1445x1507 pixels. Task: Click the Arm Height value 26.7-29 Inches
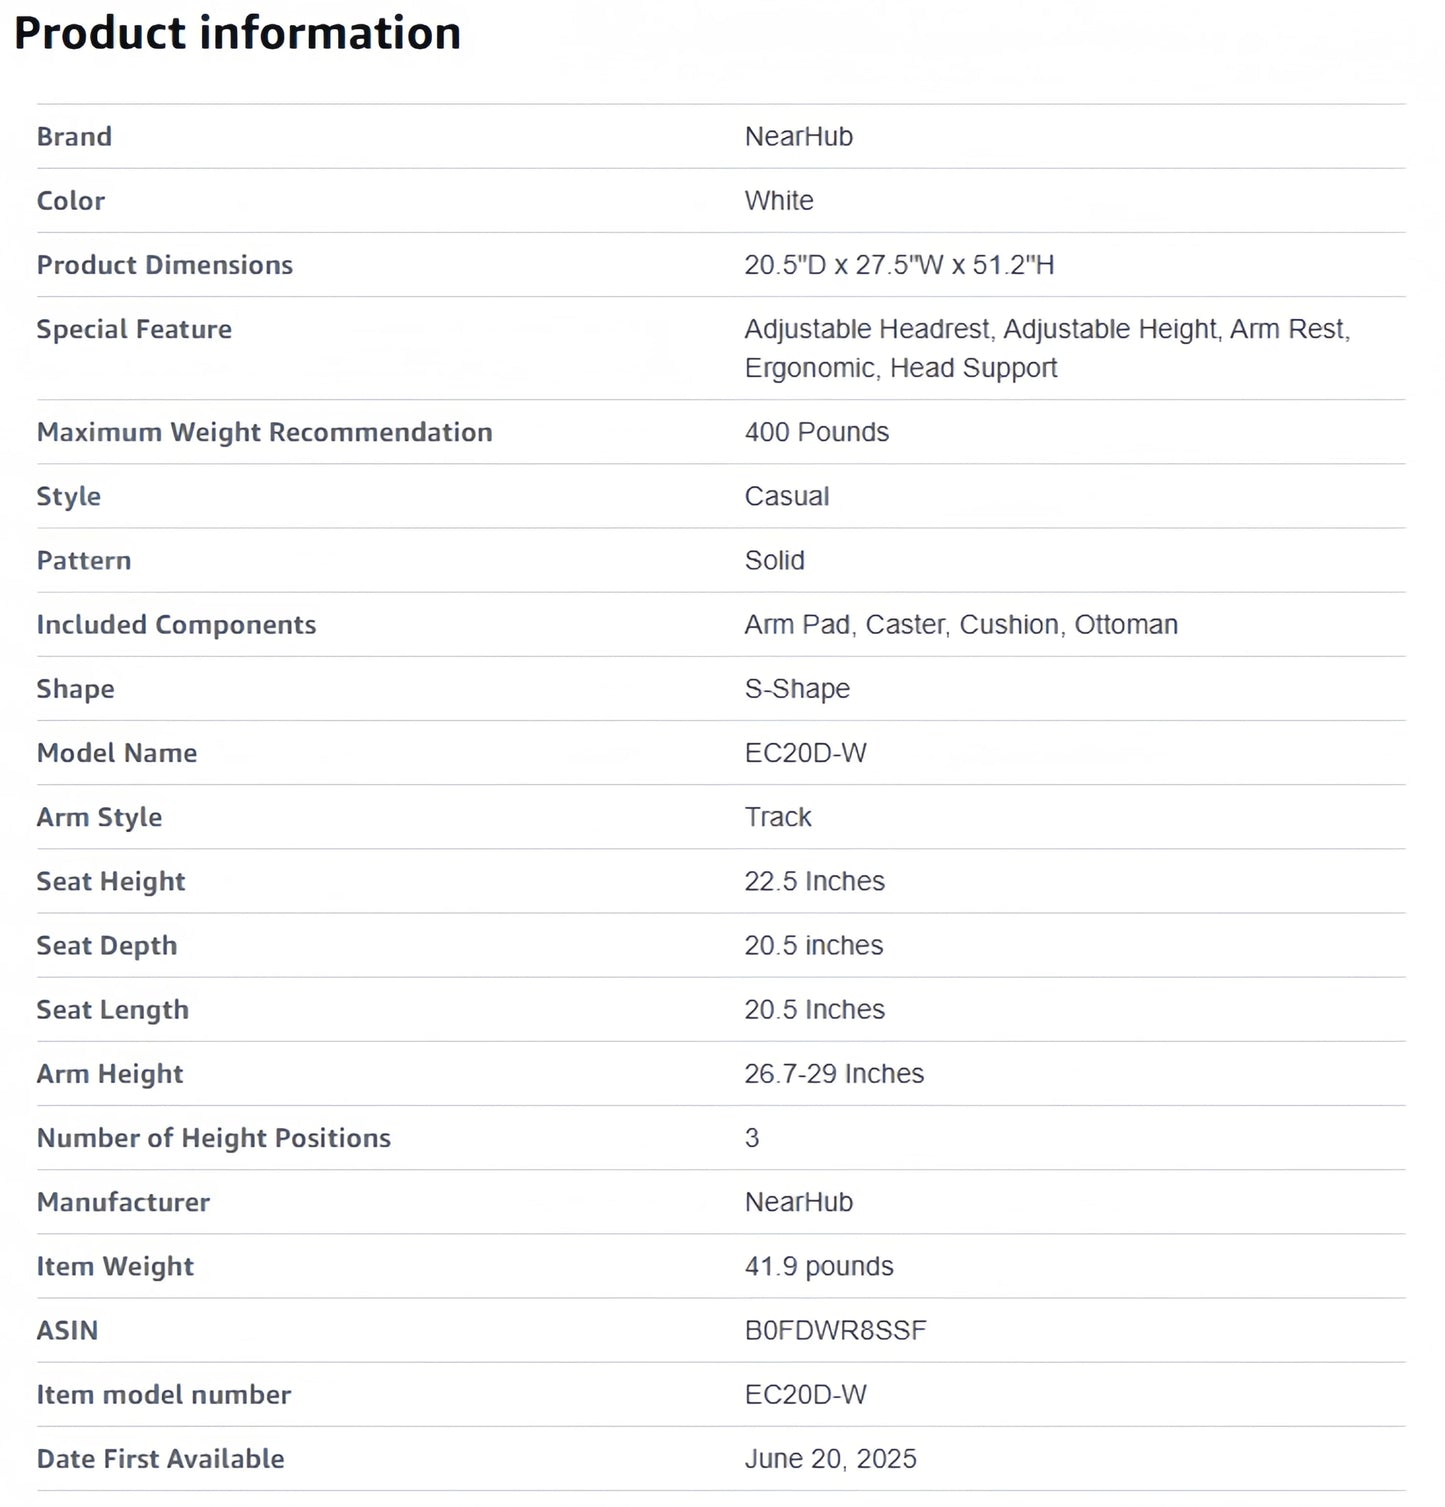pyautogui.click(x=834, y=1074)
